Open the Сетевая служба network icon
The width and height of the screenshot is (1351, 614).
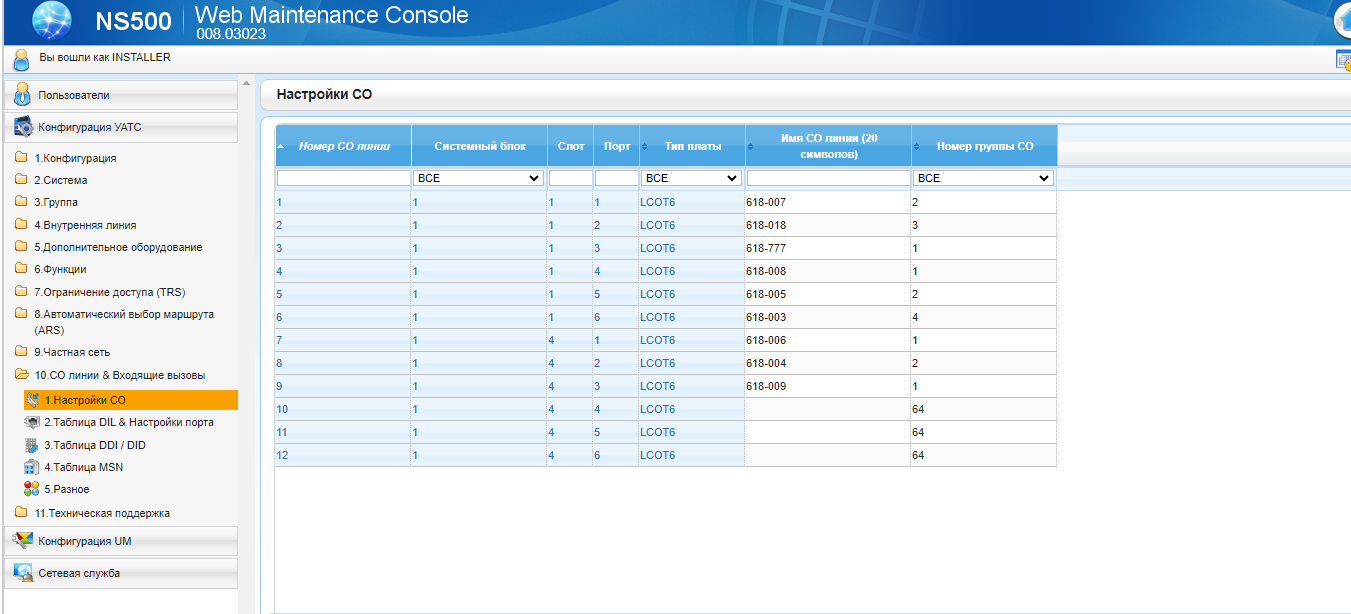pos(23,573)
